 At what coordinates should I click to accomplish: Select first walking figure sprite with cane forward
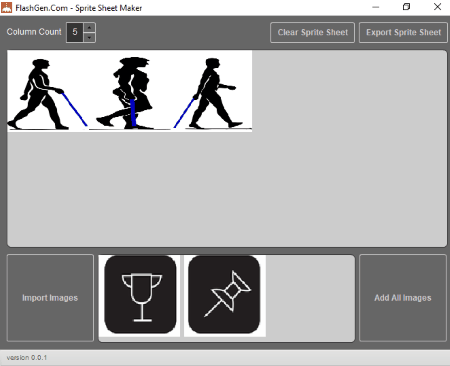point(48,91)
